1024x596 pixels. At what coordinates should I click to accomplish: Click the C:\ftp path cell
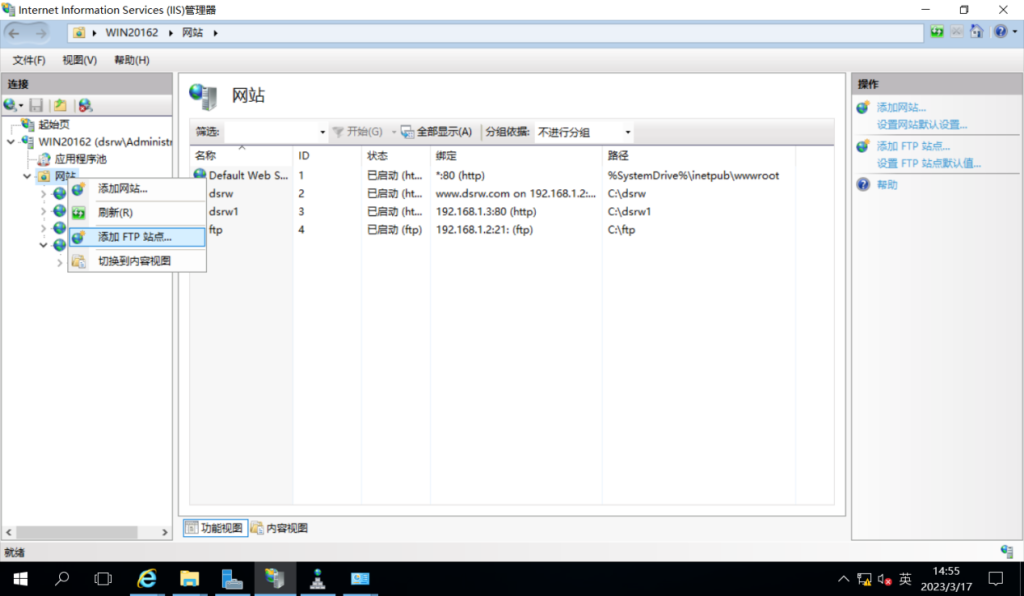tap(621, 230)
